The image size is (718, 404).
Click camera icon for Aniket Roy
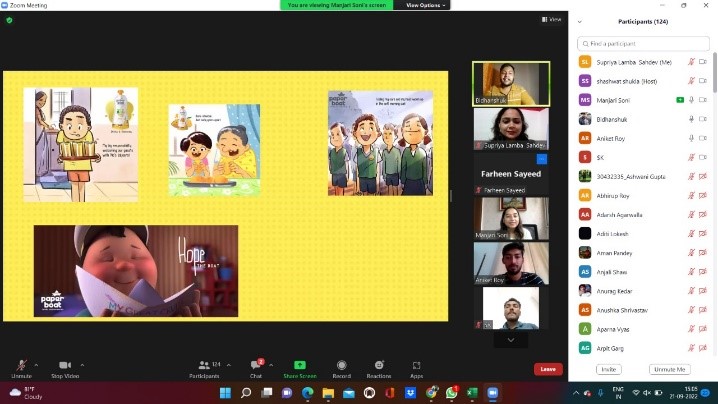point(703,138)
